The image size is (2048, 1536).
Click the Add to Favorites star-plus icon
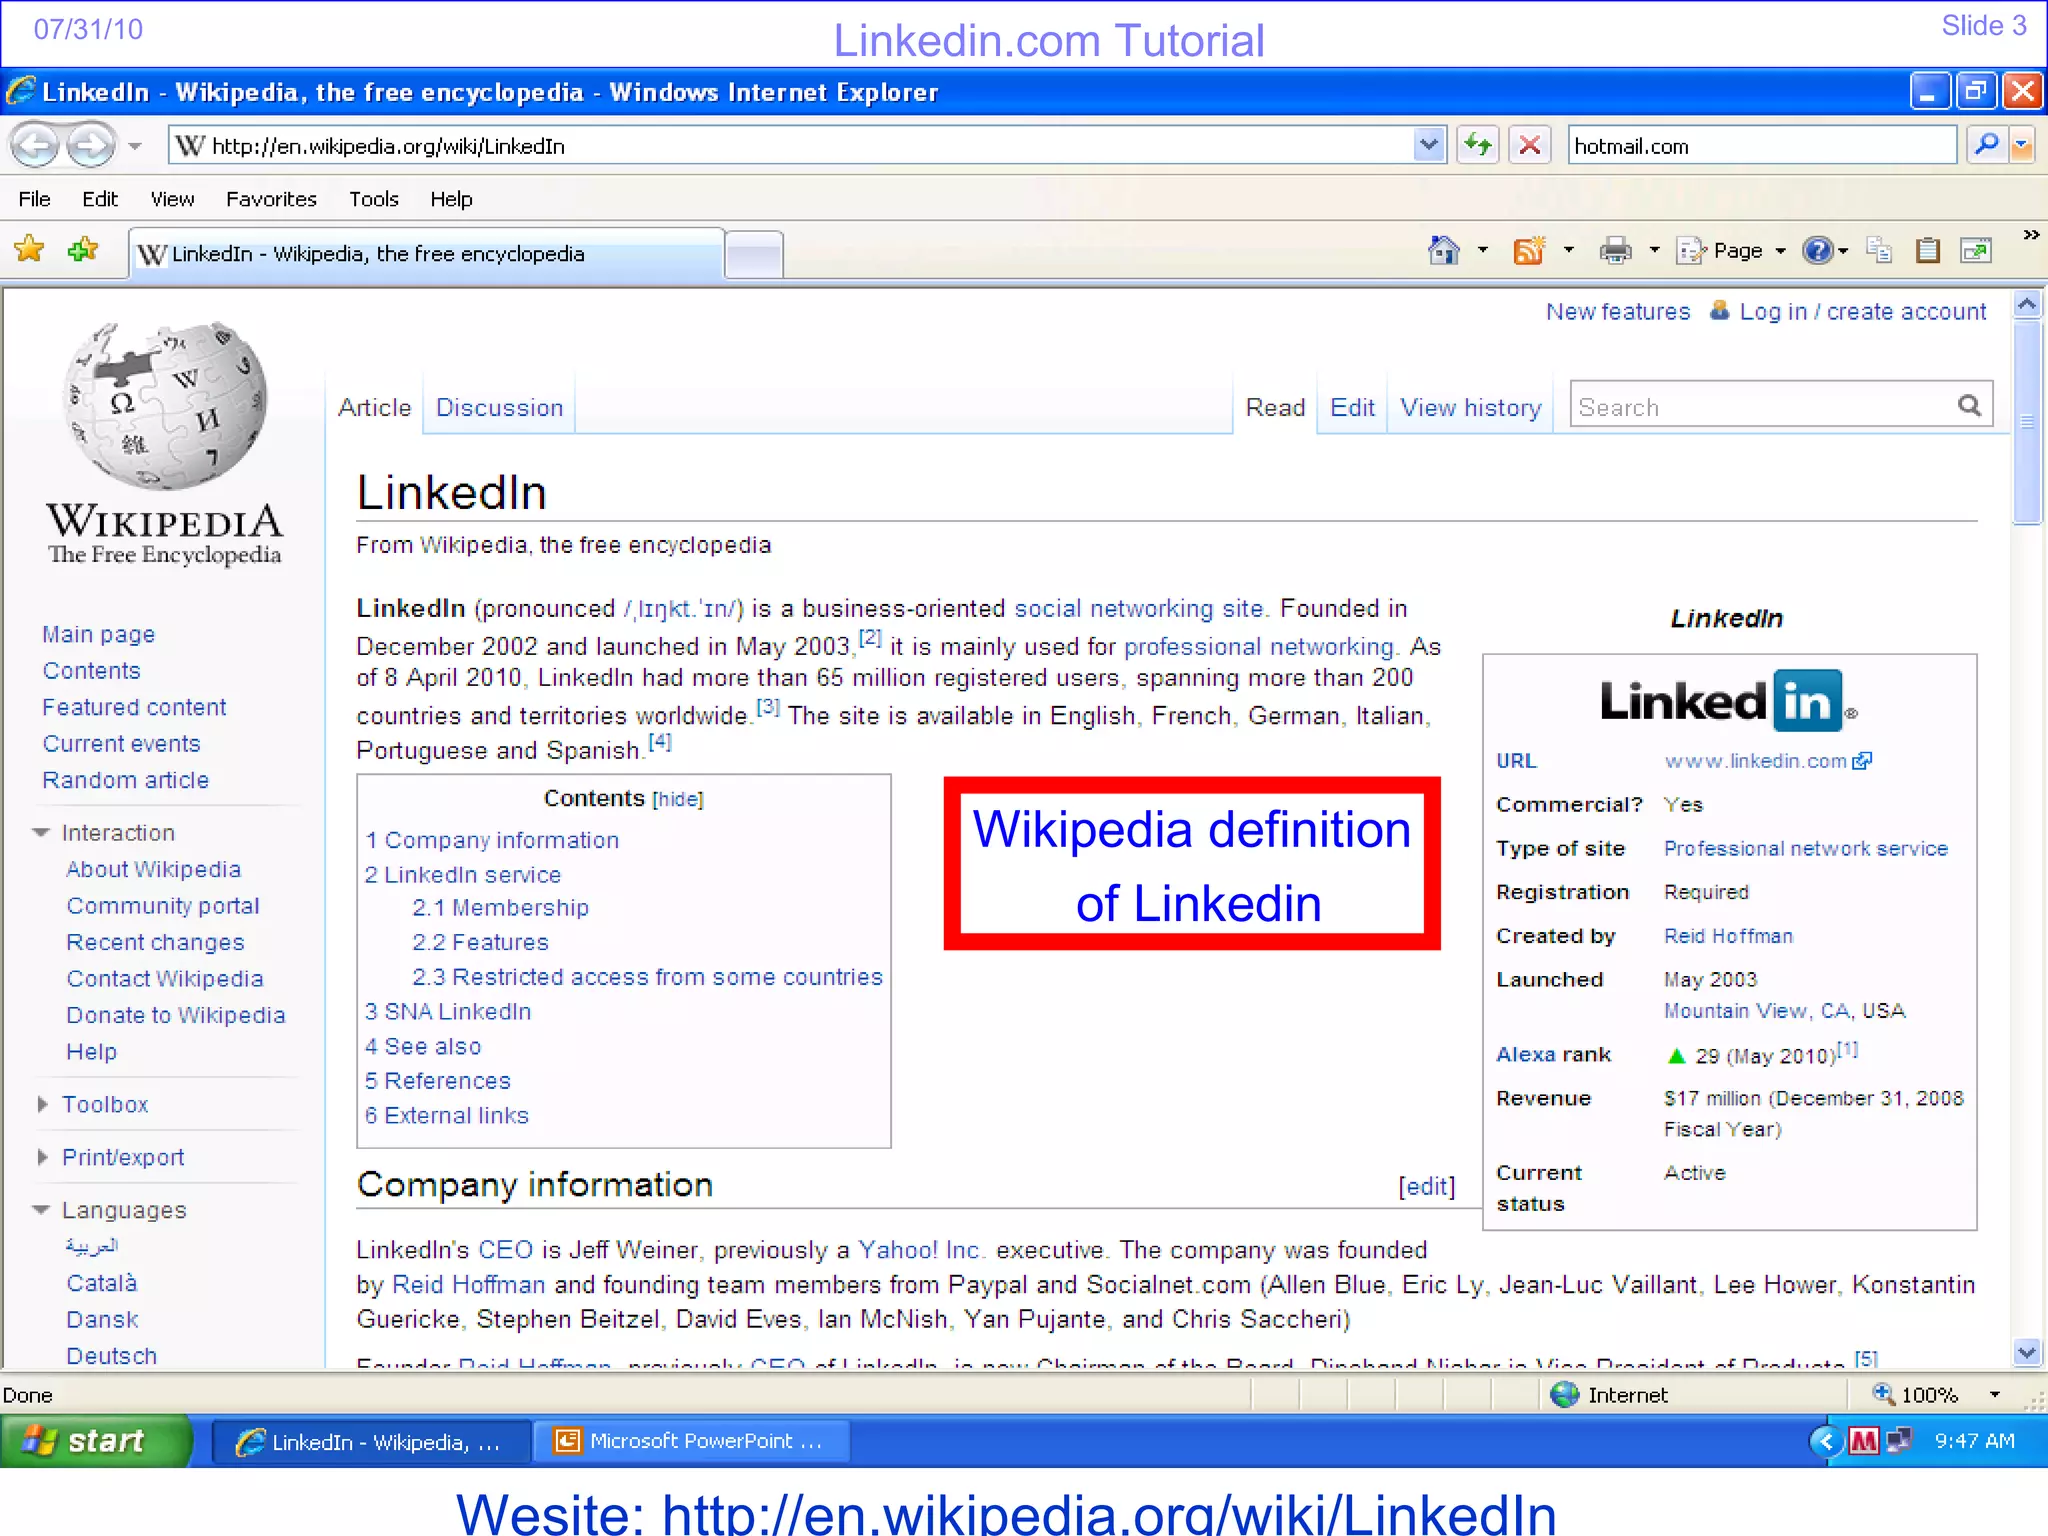click(x=84, y=249)
